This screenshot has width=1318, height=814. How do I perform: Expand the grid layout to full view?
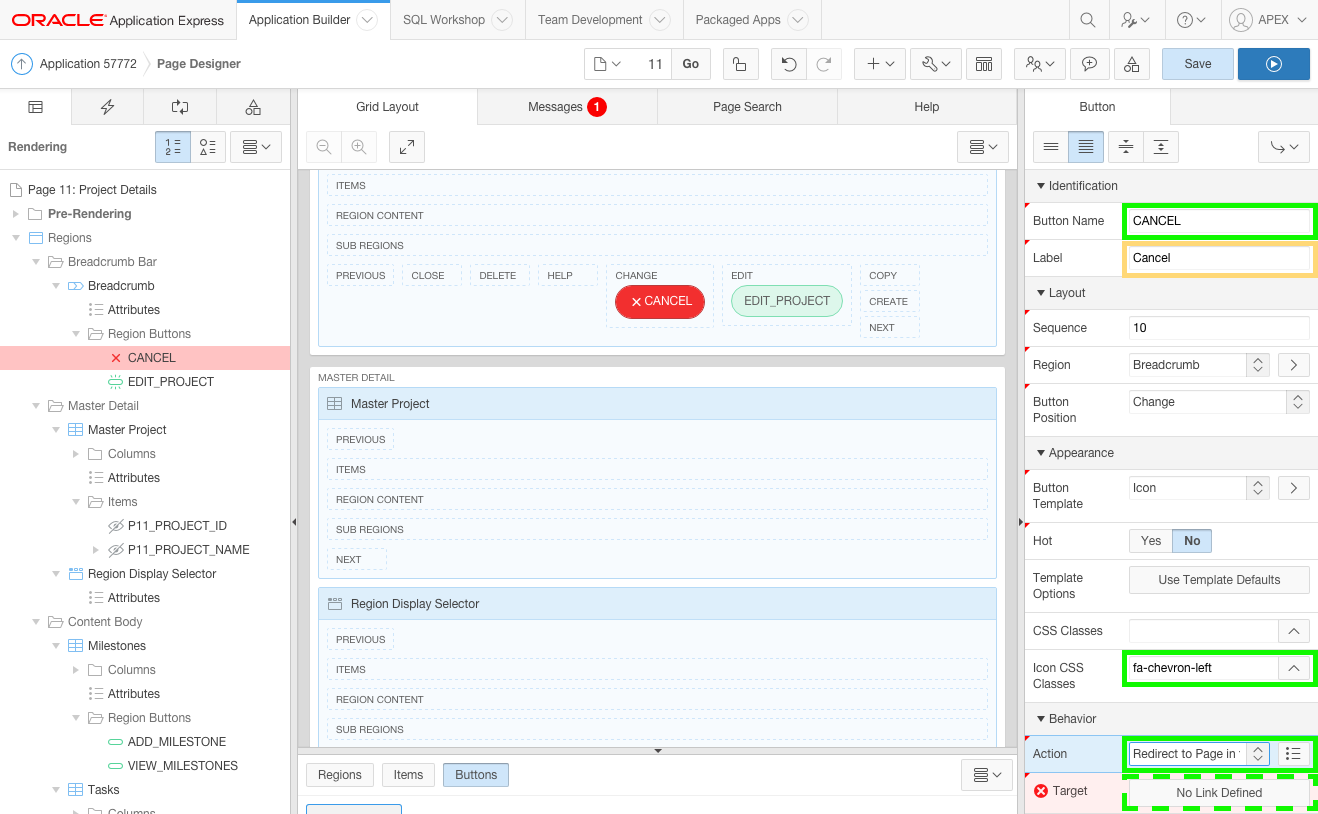pos(407,147)
